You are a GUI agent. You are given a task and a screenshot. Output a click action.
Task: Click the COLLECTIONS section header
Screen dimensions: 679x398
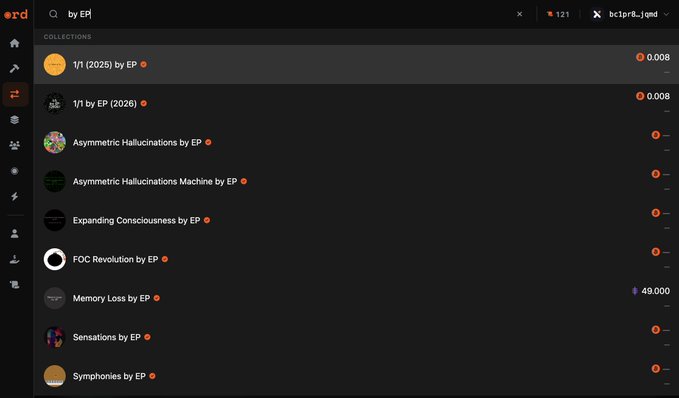click(x=68, y=37)
